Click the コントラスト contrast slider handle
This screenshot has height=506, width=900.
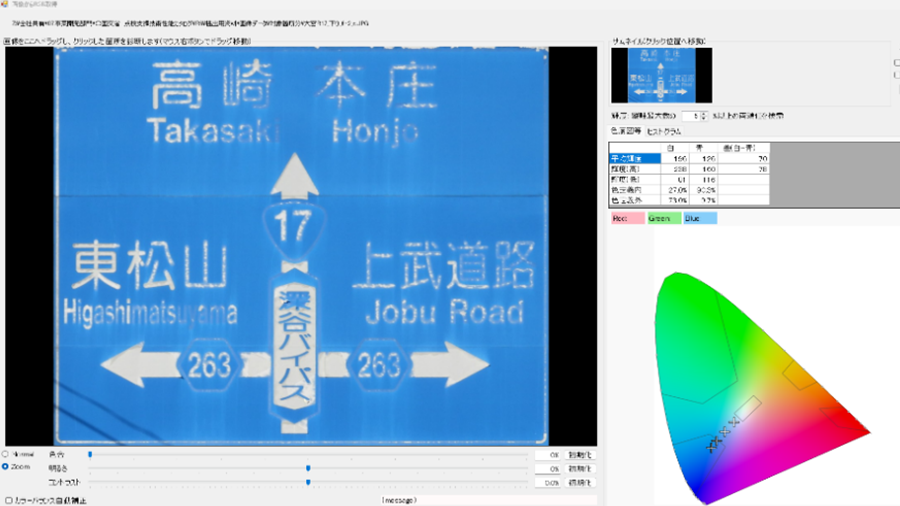(x=308, y=482)
